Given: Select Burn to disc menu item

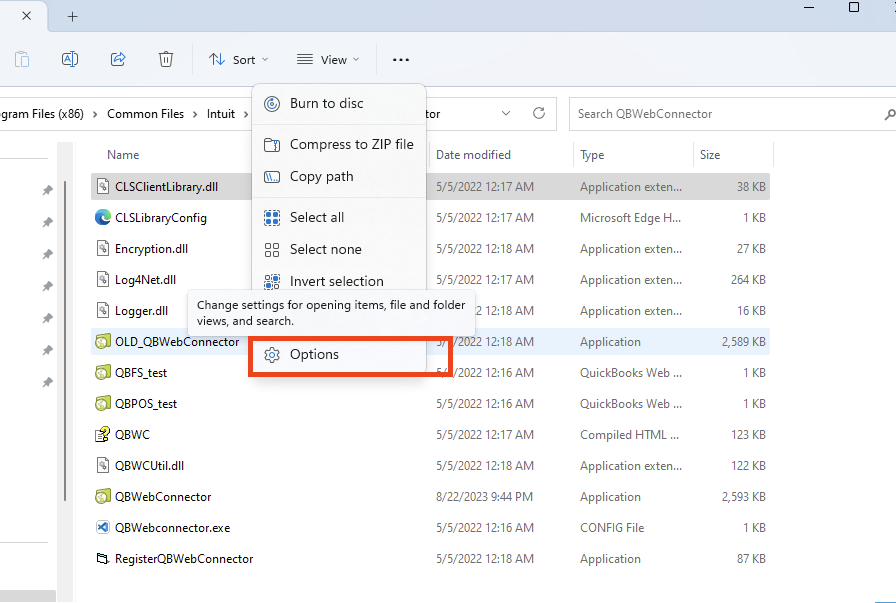Looking at the screenshot, I should pos(339,103).
